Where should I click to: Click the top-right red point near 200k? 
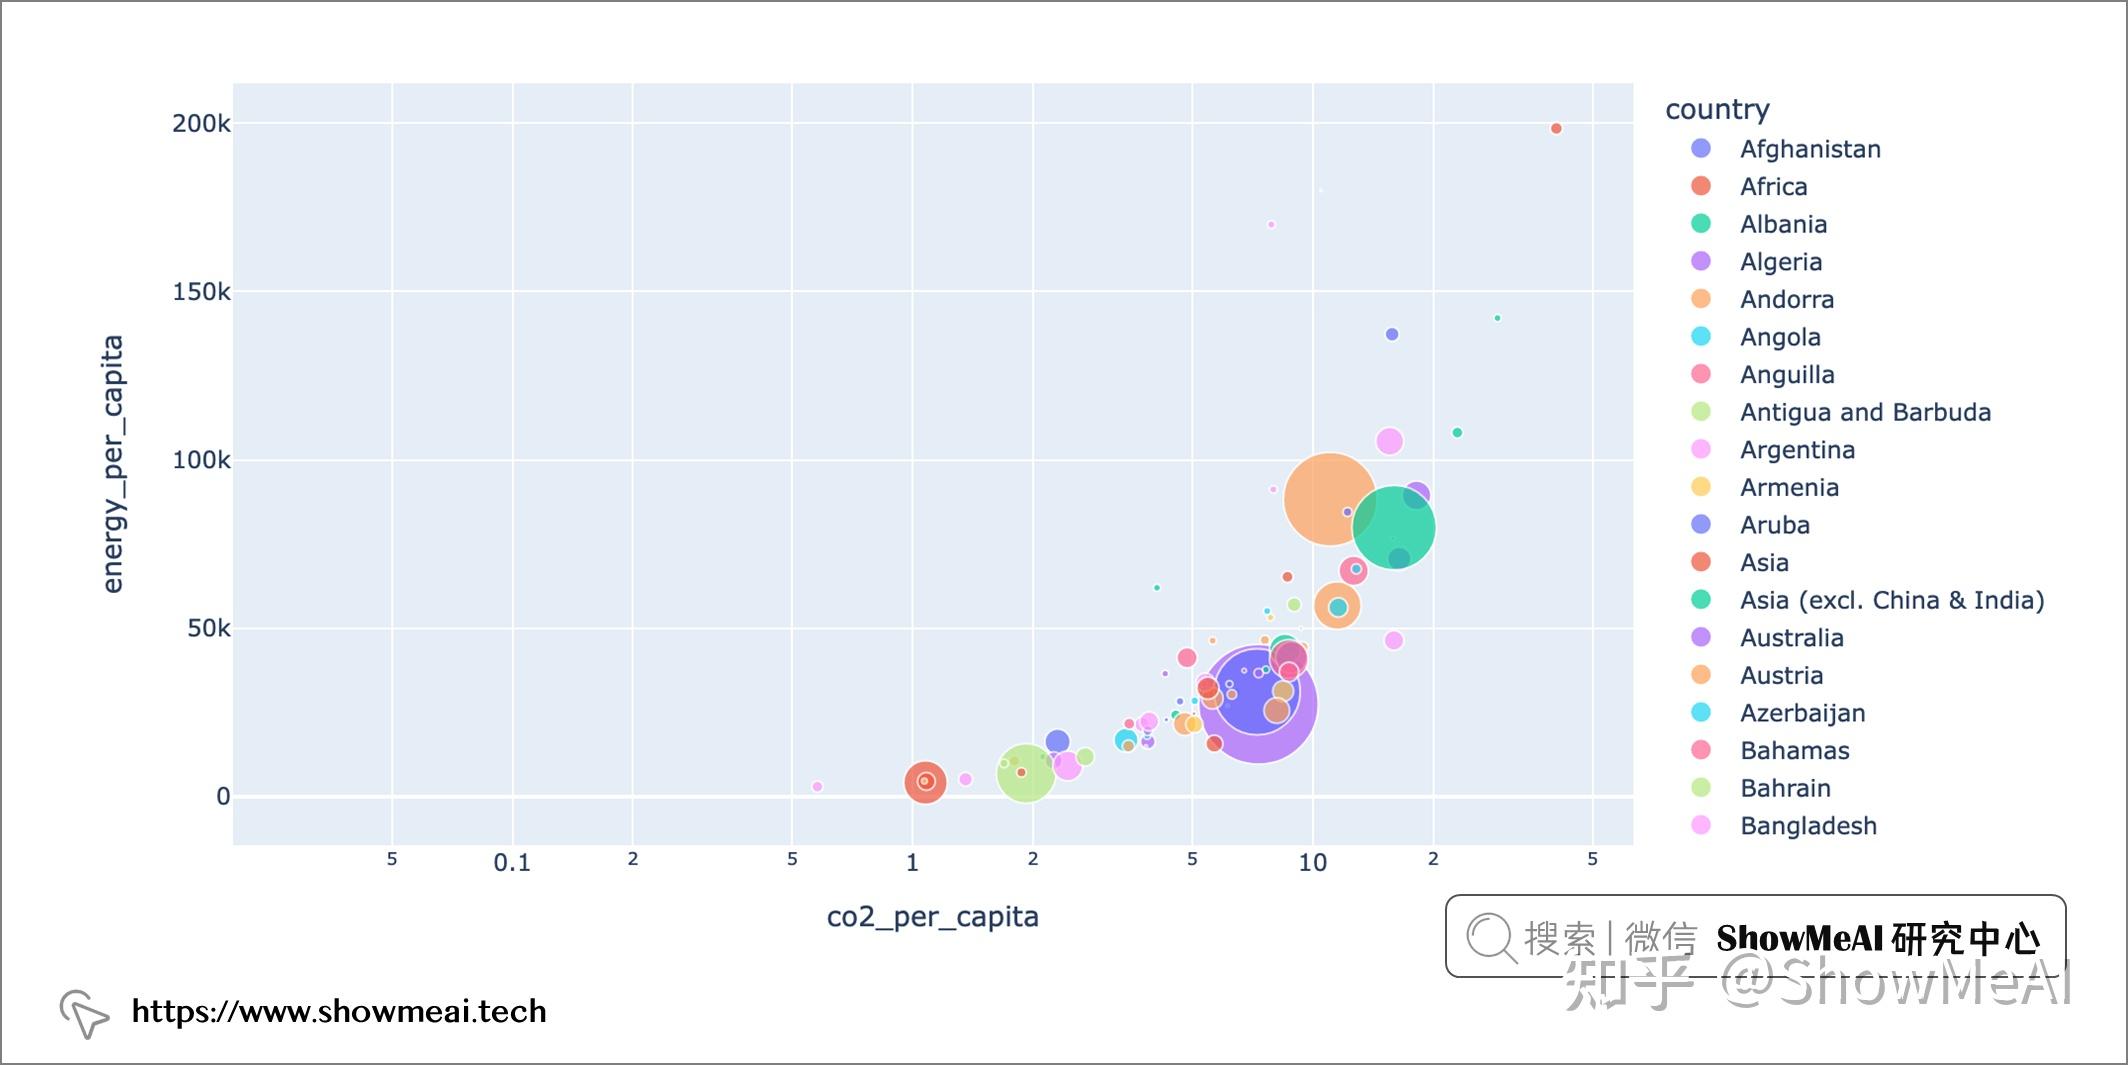click(x=1556, y=128)
